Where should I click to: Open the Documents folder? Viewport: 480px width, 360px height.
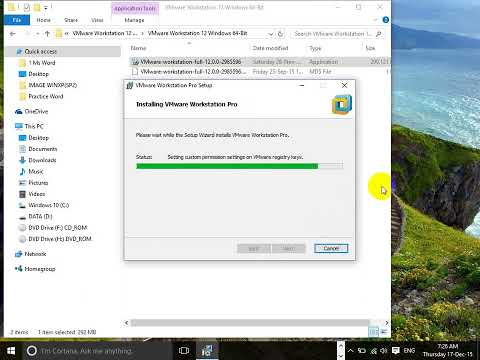(x=43, y=149)
